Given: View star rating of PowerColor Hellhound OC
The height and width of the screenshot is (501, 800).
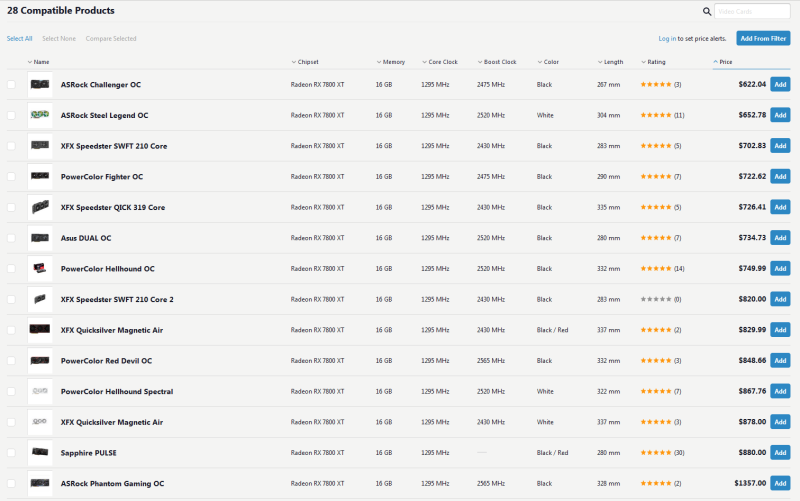Looking at the screenshot, I should (x=656, y=268).
